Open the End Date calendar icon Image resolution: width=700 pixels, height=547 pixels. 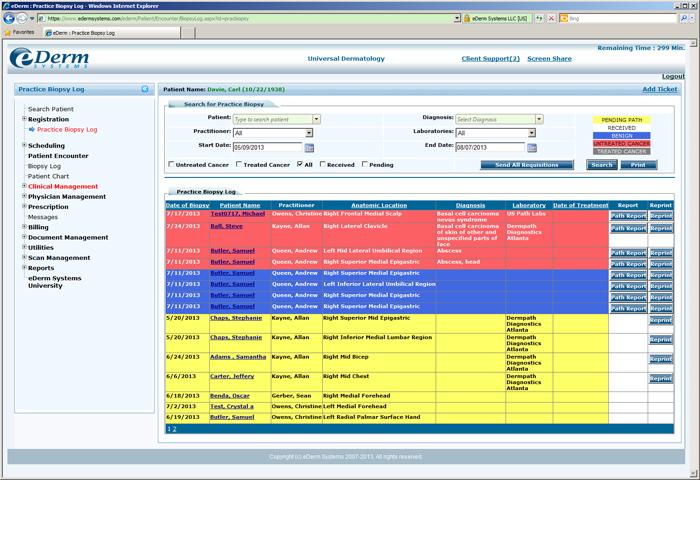[532, 147]
